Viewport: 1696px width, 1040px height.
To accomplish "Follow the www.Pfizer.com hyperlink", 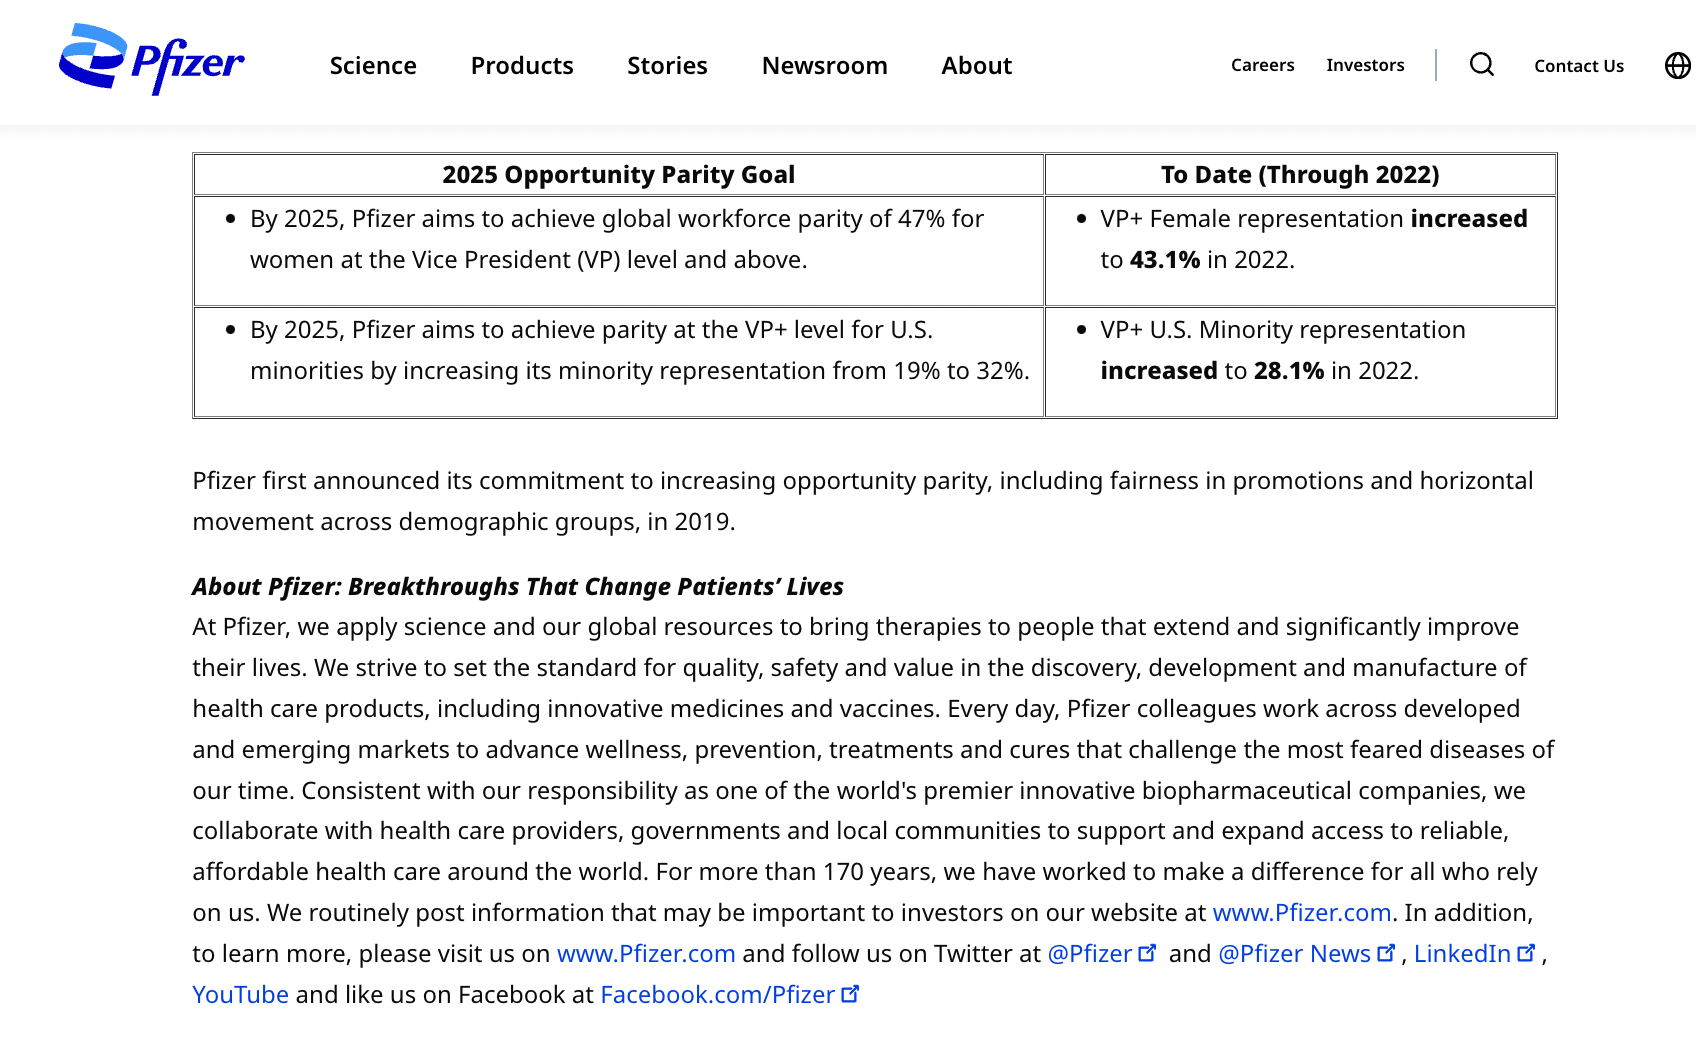I will pos(1302,912).
